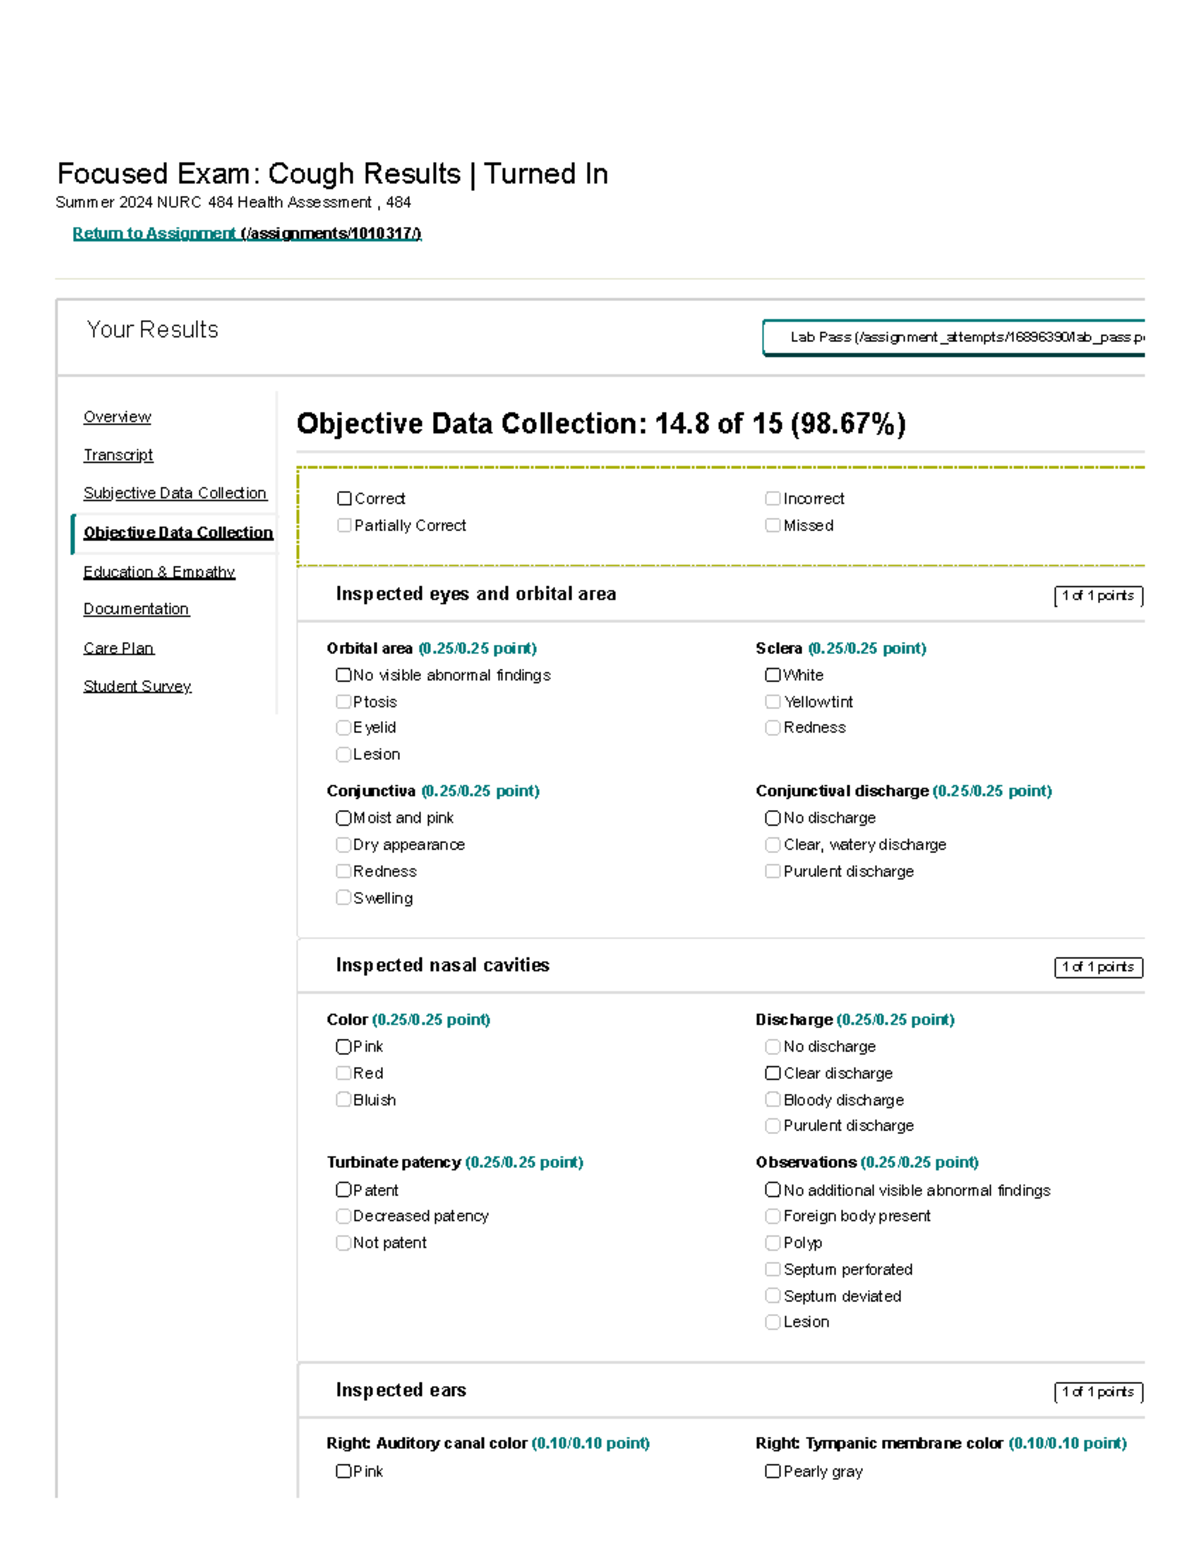Check Purulent discharge under Conjunctival discharge
The height and width of the screenshot is (1553, 1200).
tap(773, 871)
